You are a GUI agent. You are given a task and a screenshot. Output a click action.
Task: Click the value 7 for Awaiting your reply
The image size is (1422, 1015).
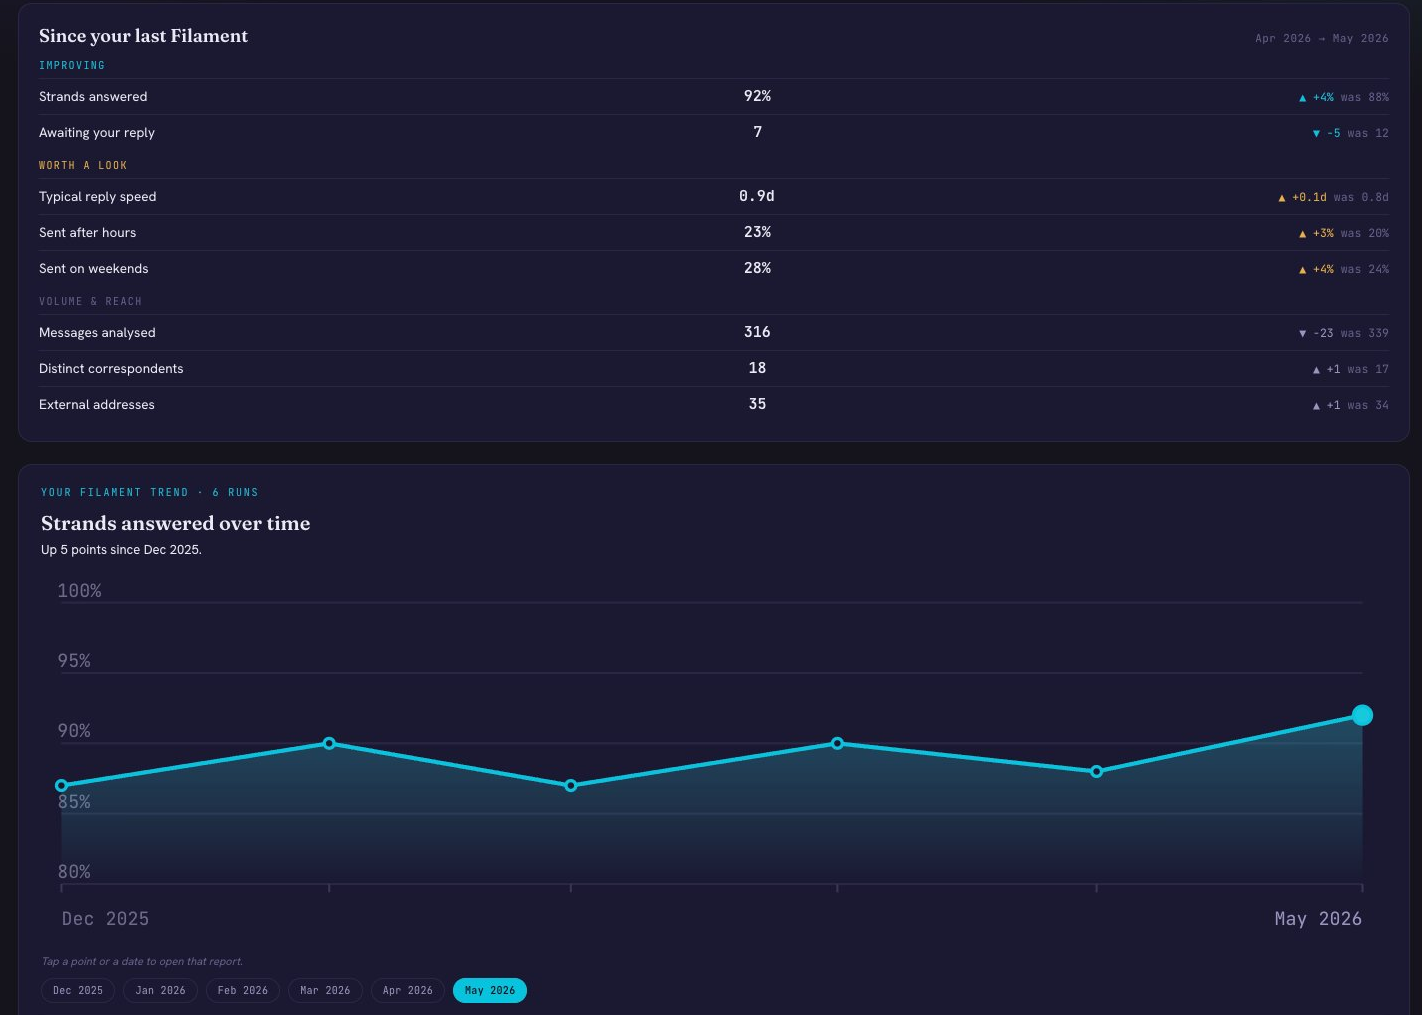point(757,132)
